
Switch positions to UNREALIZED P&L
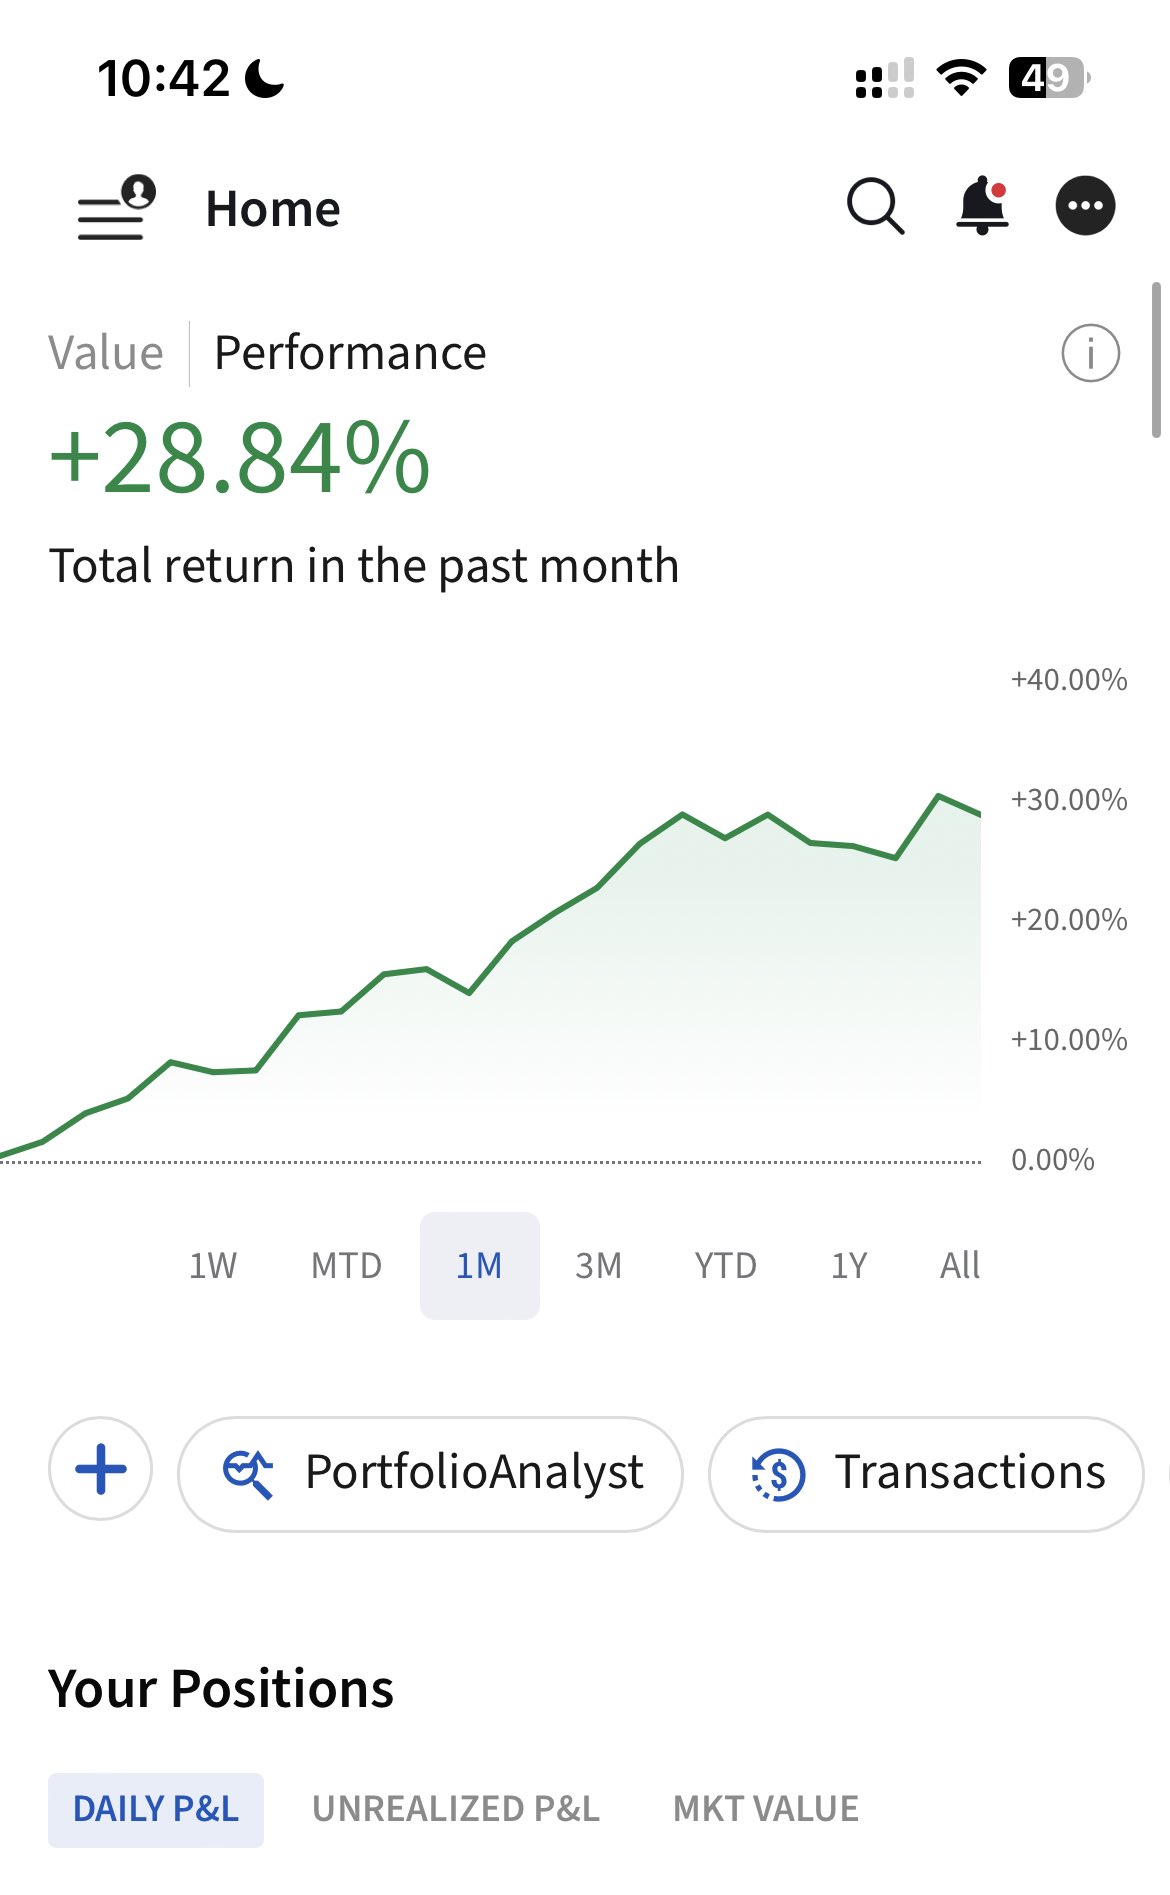[456, 1808]
